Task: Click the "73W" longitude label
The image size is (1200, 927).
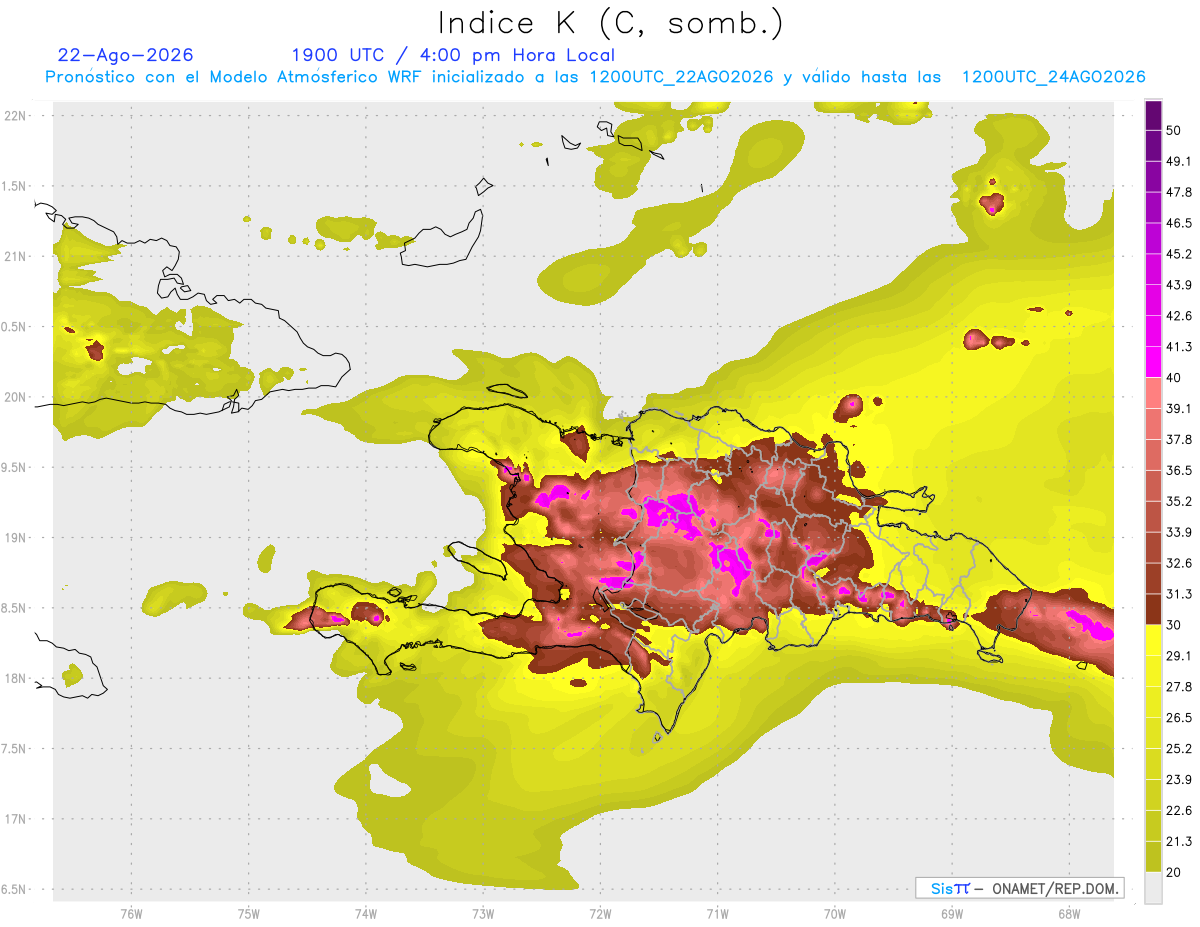Action: pyautogui.click(x=482, y=914)
